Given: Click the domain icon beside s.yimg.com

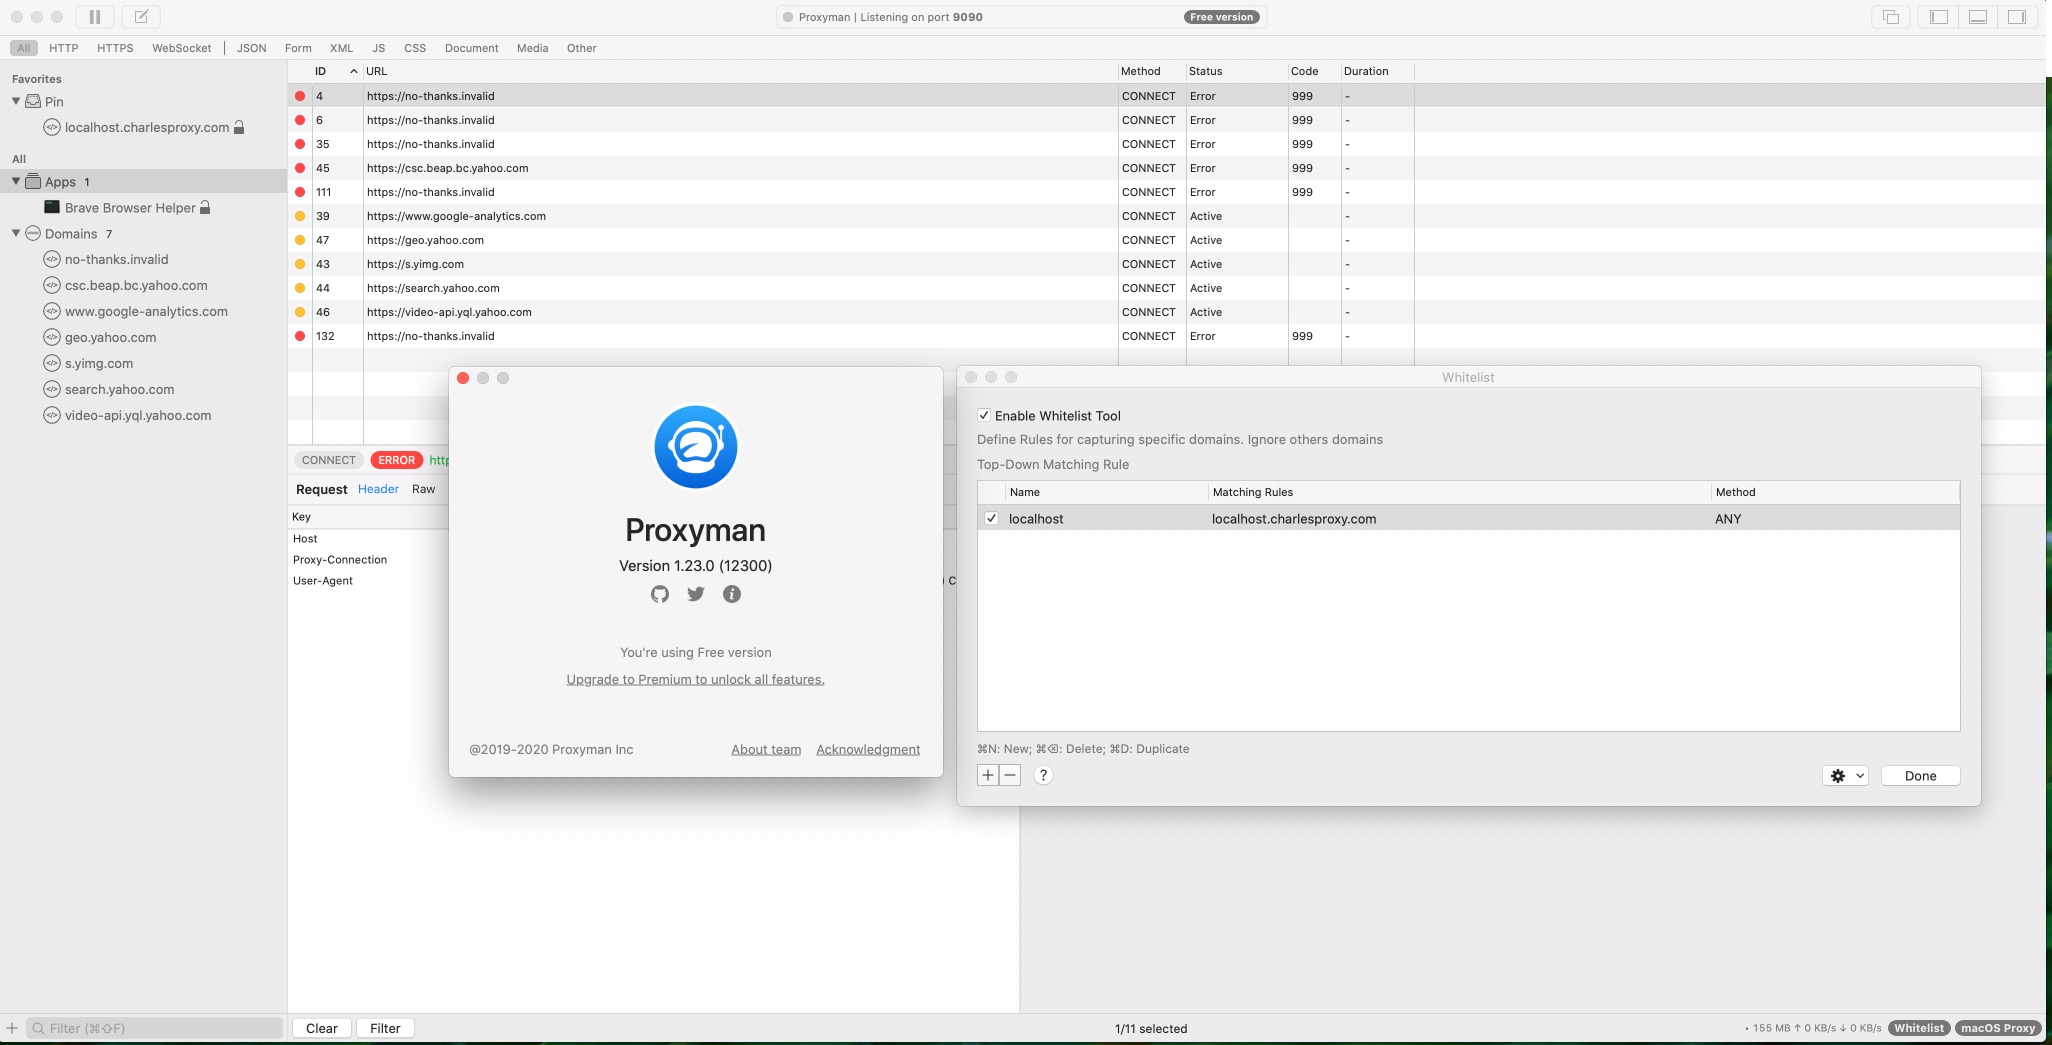Looking at the screenshot, I should (x=52, y=363).
